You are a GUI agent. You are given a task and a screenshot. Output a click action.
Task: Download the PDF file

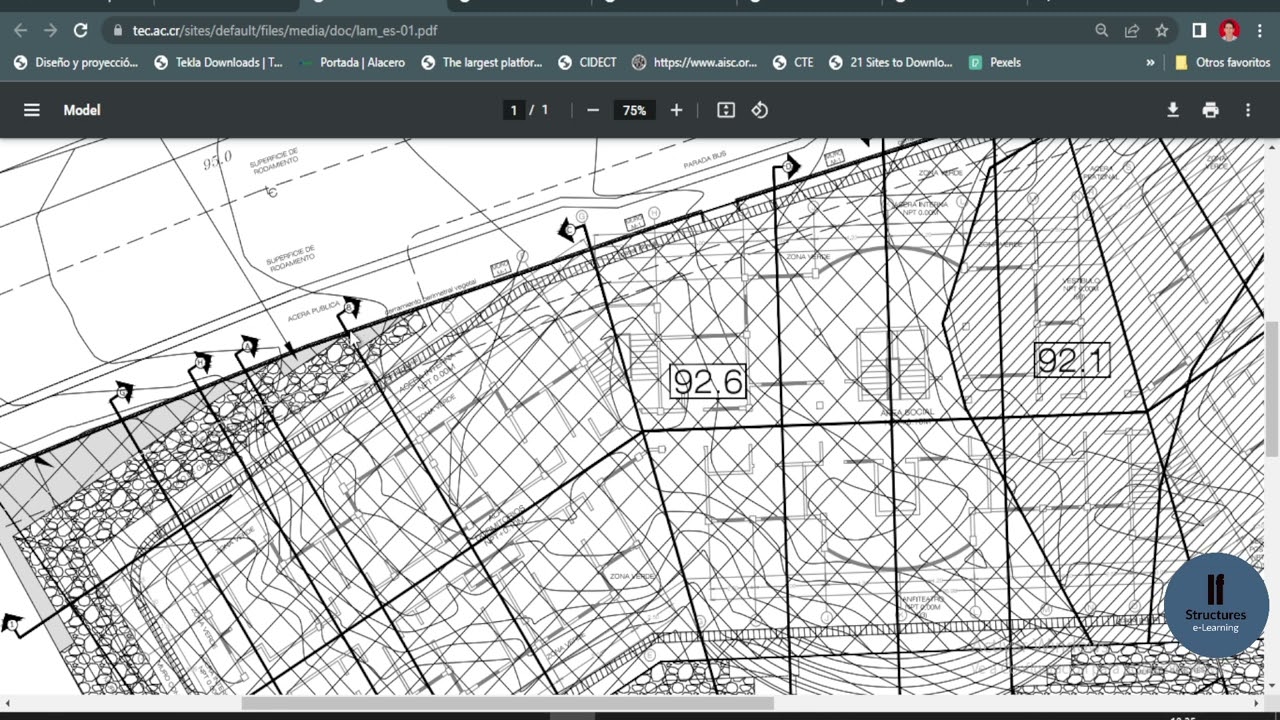coord(1173,110)
